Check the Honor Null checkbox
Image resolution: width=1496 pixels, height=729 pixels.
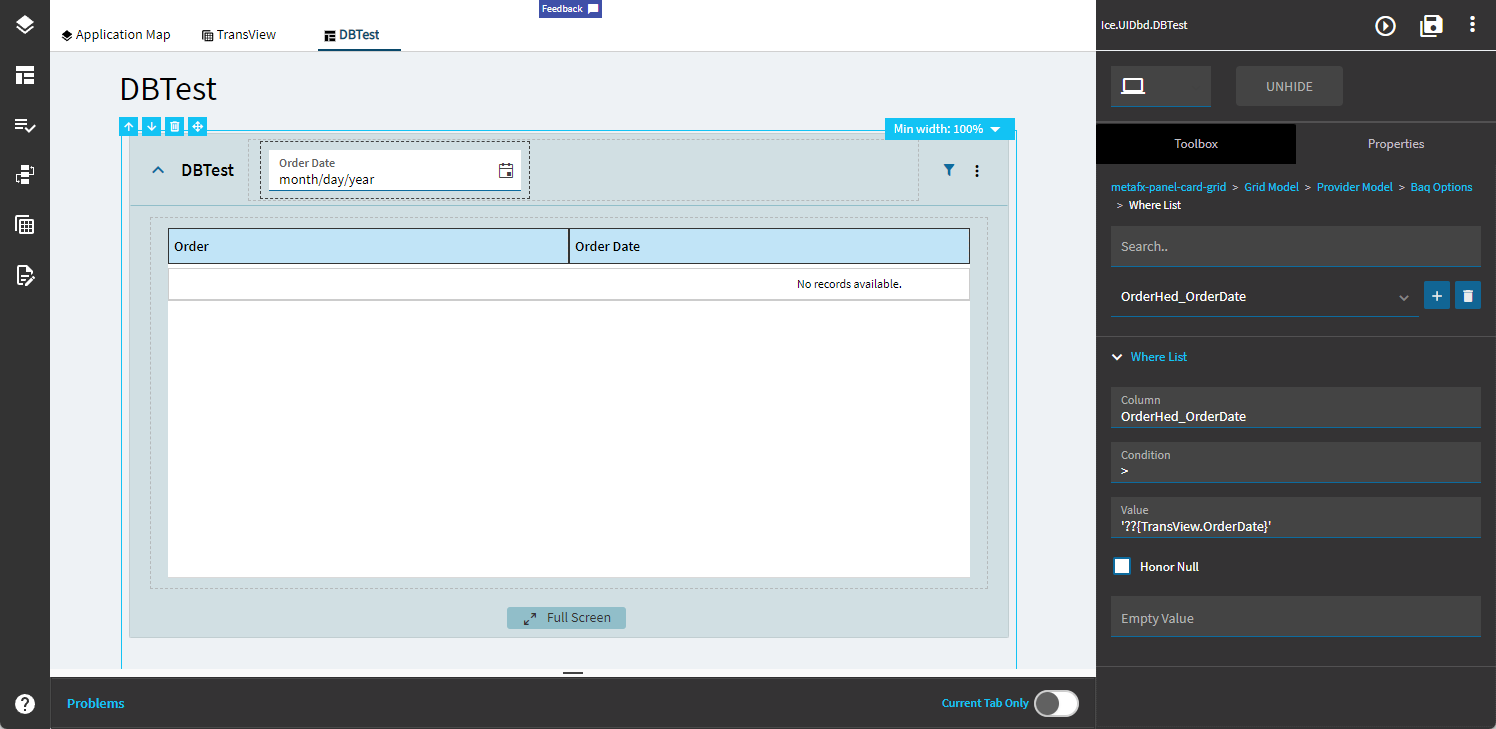(x=1122, y=566)
